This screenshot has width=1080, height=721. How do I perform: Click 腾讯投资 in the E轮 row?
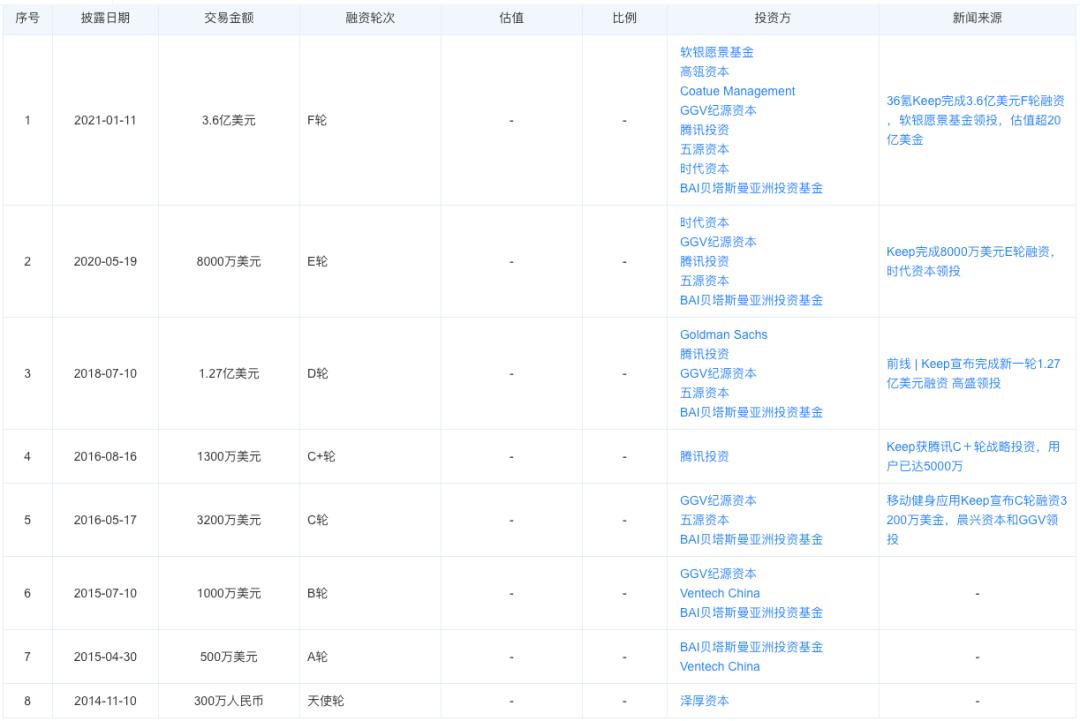(x=704, y=262)
